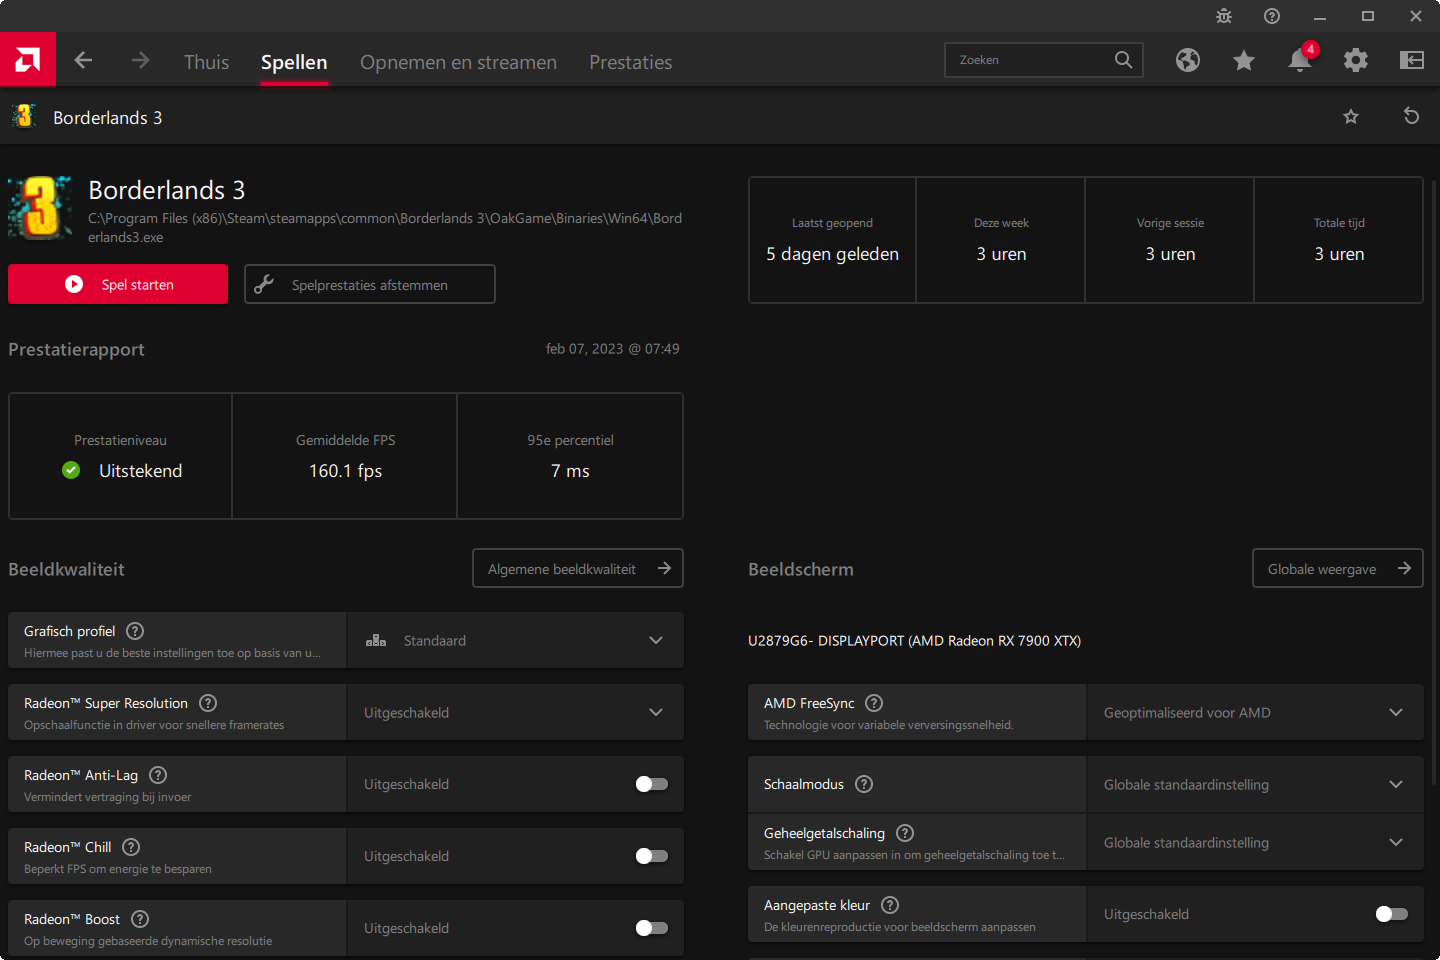Switch to Opnemen en streamen tab
1440x960 pixels.
(458, 62)
